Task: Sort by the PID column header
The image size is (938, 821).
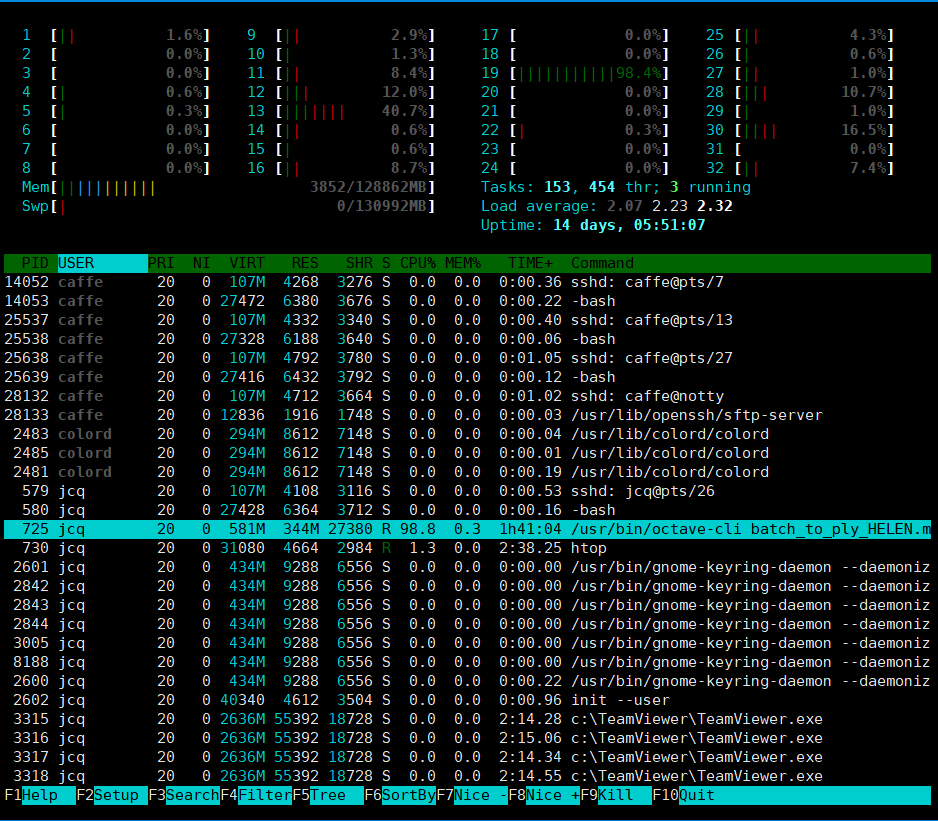Action: (35, 263)
